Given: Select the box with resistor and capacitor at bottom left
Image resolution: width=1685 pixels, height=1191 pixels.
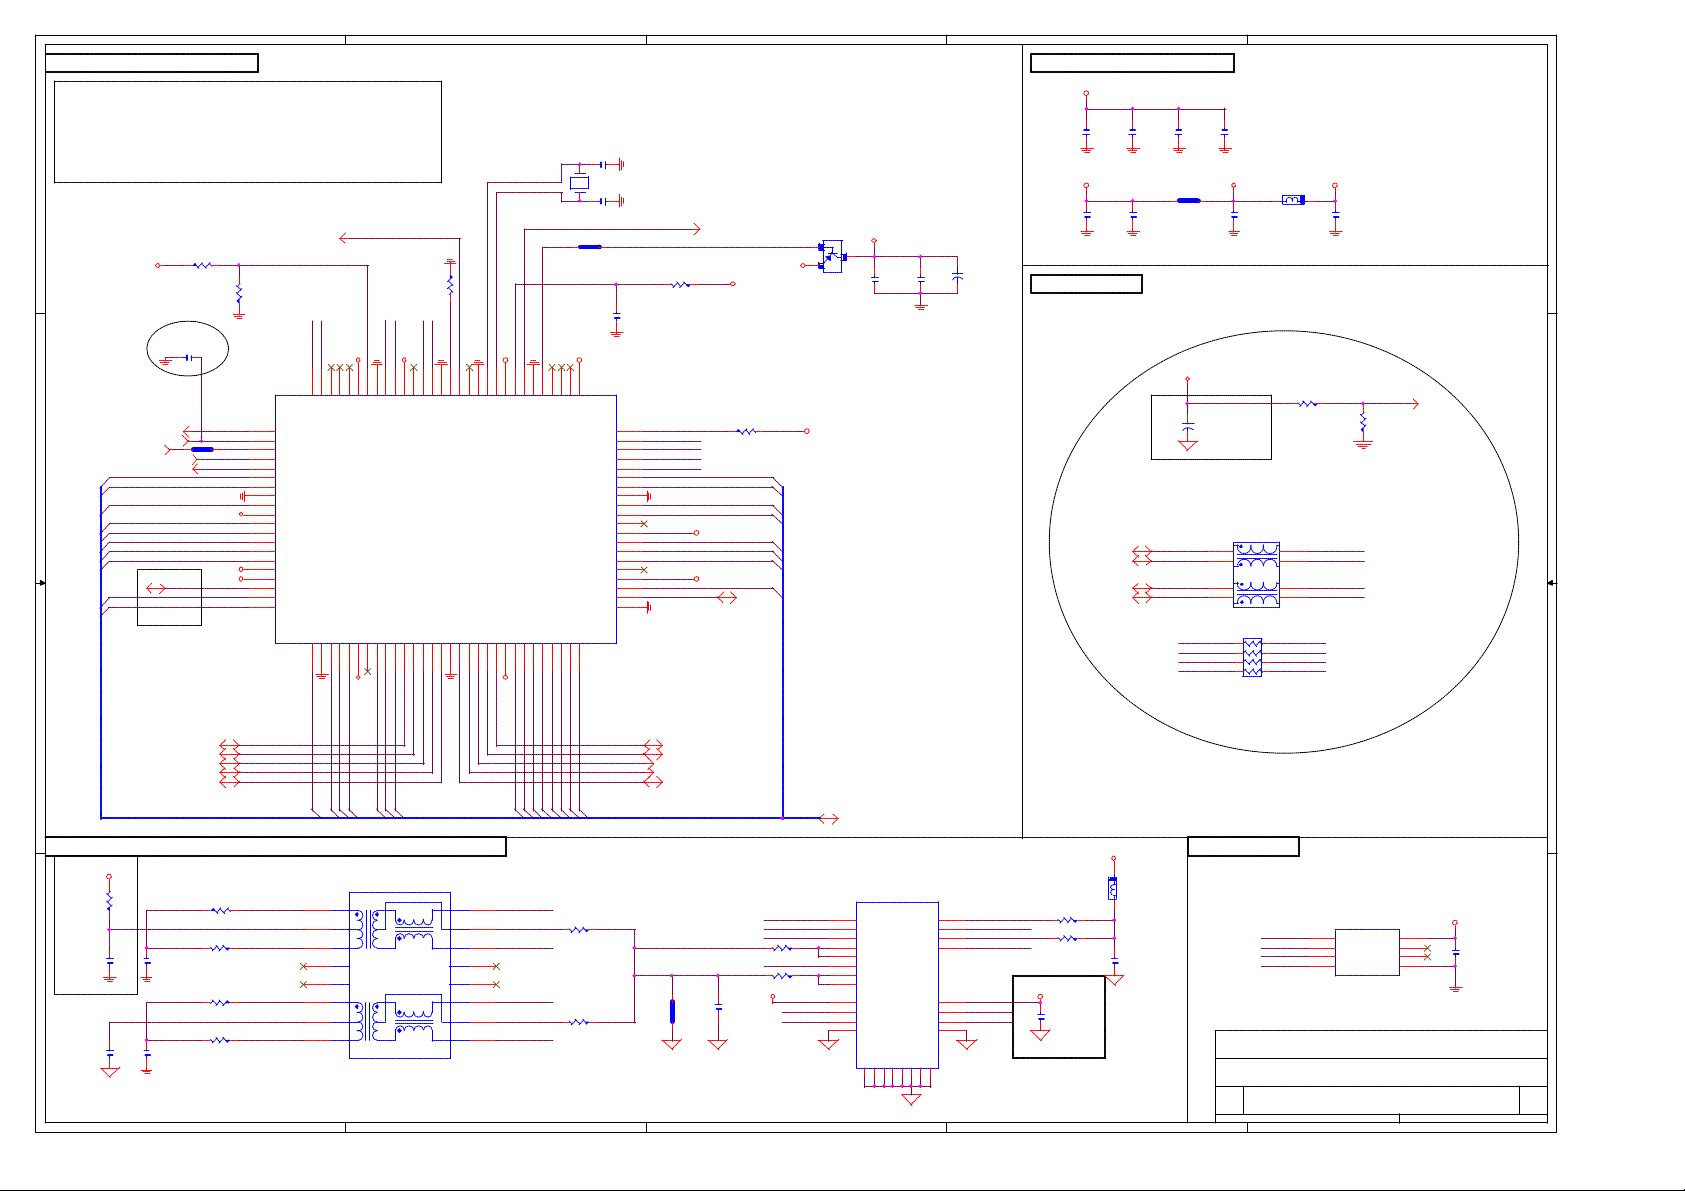Looking at the screenshot, I should coord(96,925).
